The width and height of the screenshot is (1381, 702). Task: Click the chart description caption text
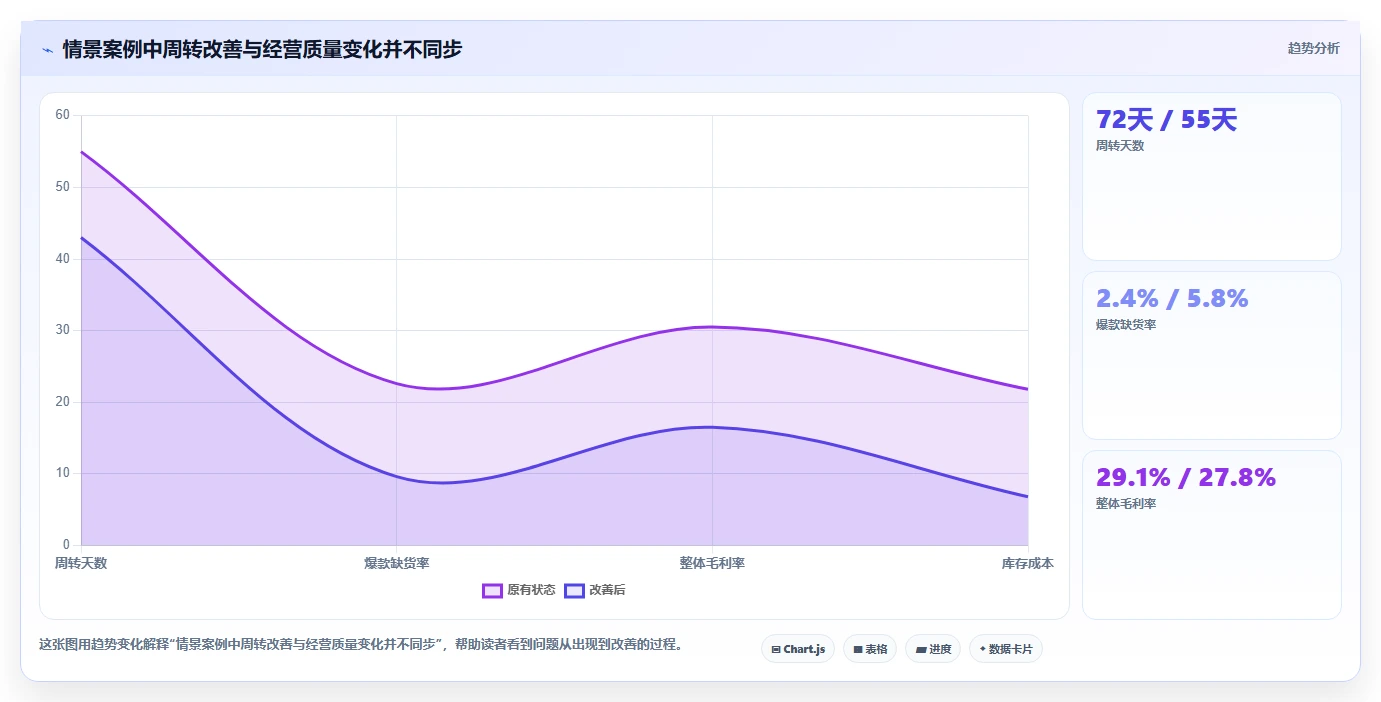tap(364, 645)
